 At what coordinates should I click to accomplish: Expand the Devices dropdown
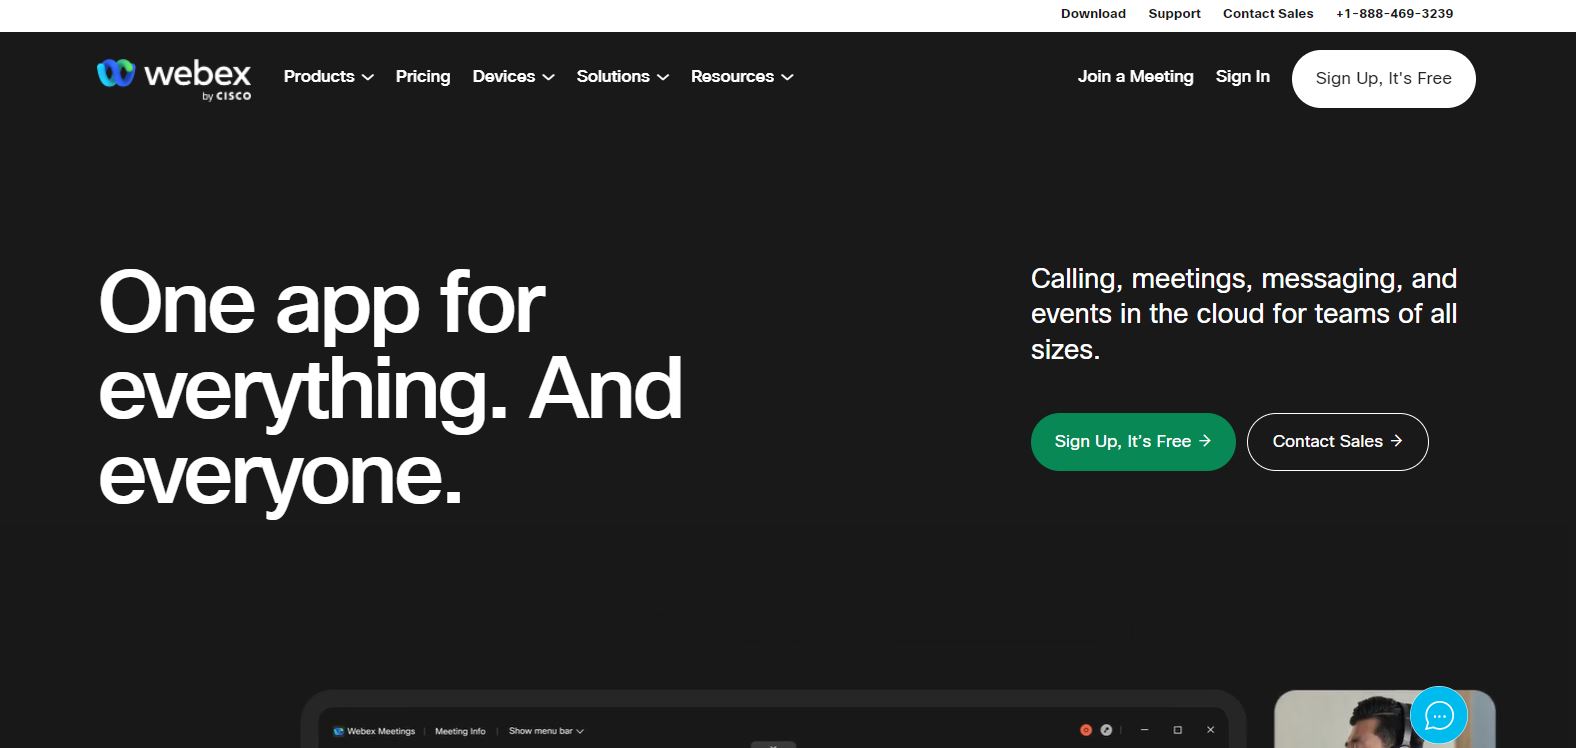(513, 76)
